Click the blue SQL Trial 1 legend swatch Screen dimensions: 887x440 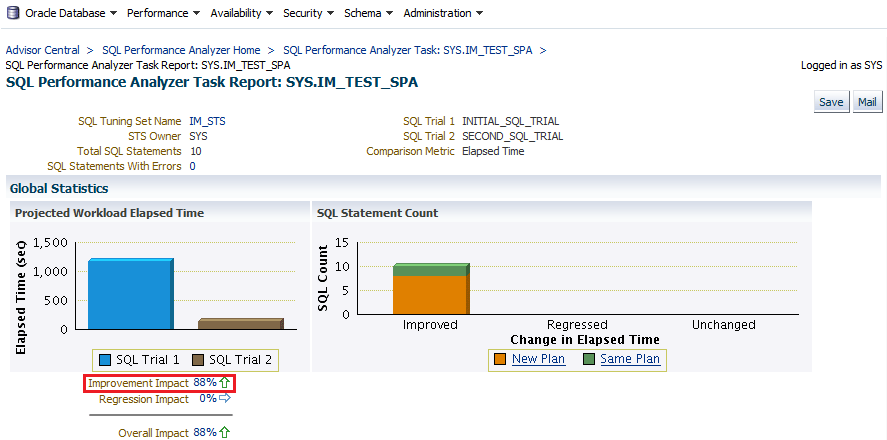click(x=105, y=360)
